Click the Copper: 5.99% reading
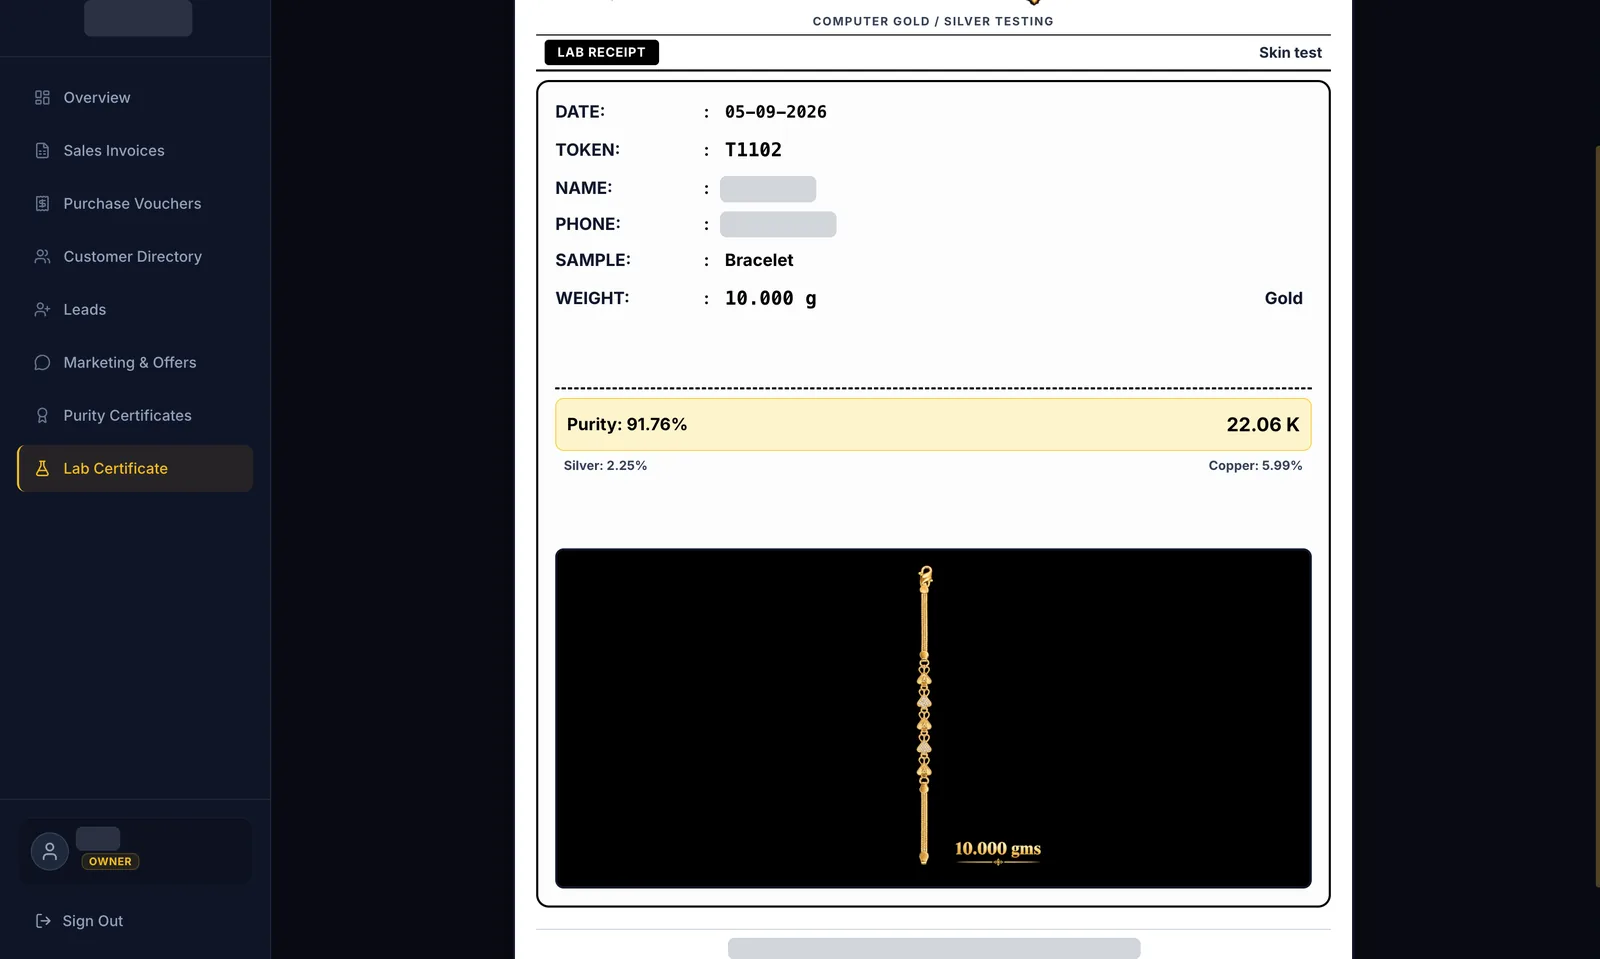This screenshot has height=959, width=1600. pyautogui.click(x=1255, y=466)
